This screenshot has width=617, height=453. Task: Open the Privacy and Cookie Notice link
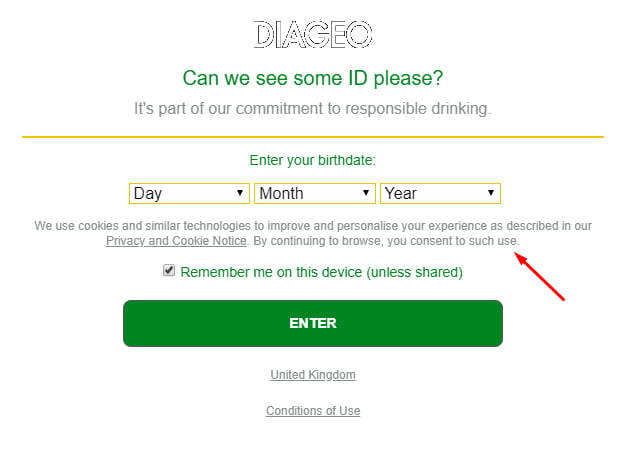(x=176, y=241)
